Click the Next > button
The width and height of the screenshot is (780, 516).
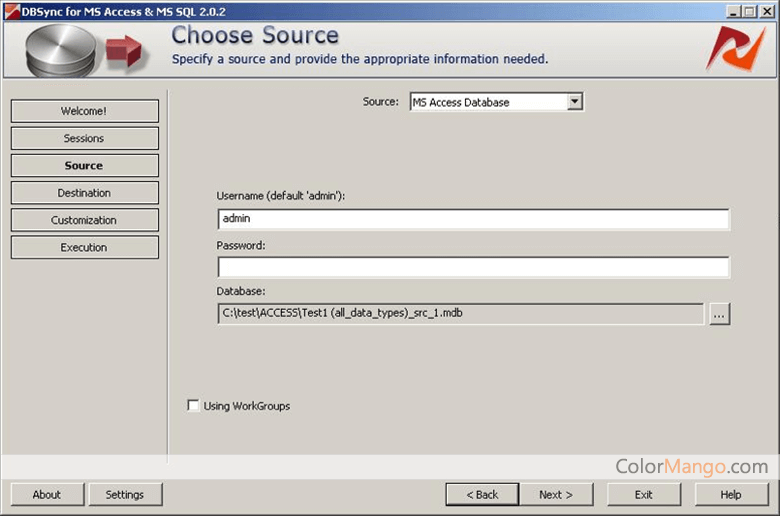click(556, 495)
